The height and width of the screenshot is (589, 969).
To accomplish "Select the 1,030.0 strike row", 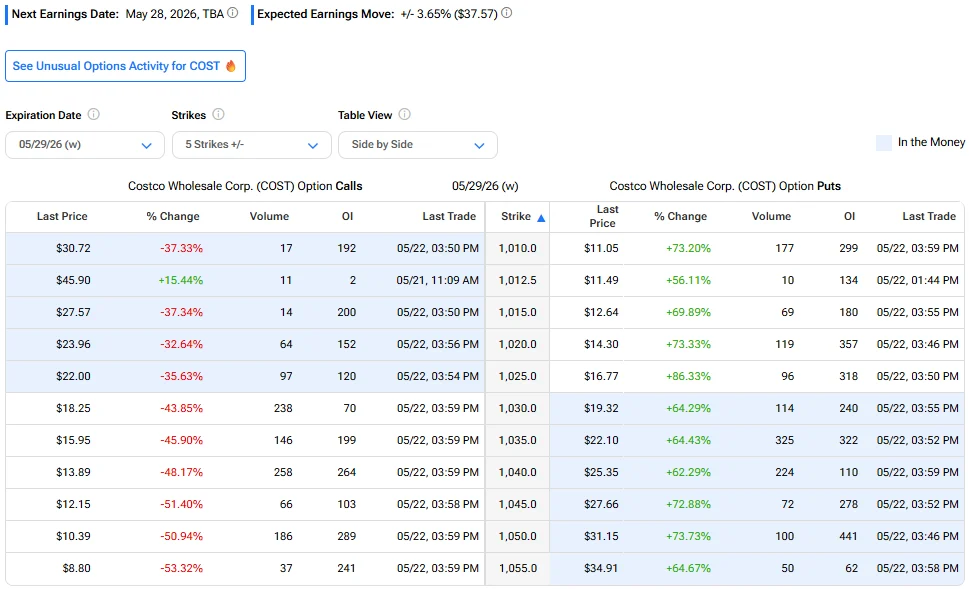I will [484, 409].
